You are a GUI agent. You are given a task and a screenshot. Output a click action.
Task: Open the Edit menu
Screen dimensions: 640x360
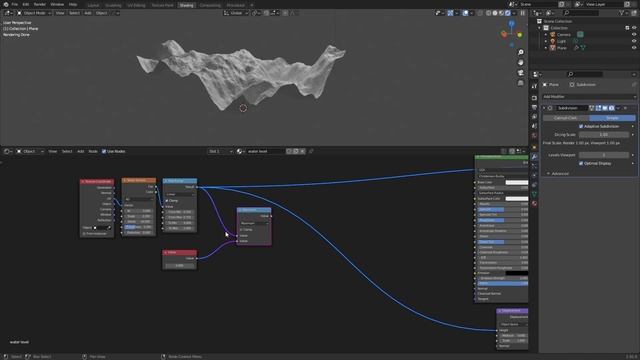26,4
